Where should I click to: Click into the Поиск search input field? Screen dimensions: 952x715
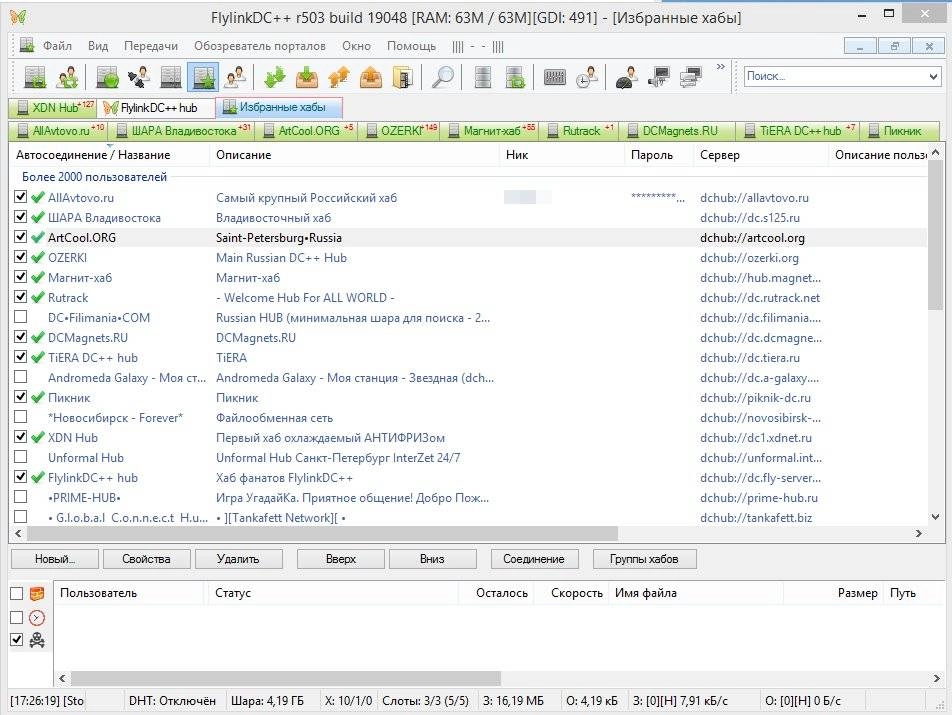(x=835, y=76)
